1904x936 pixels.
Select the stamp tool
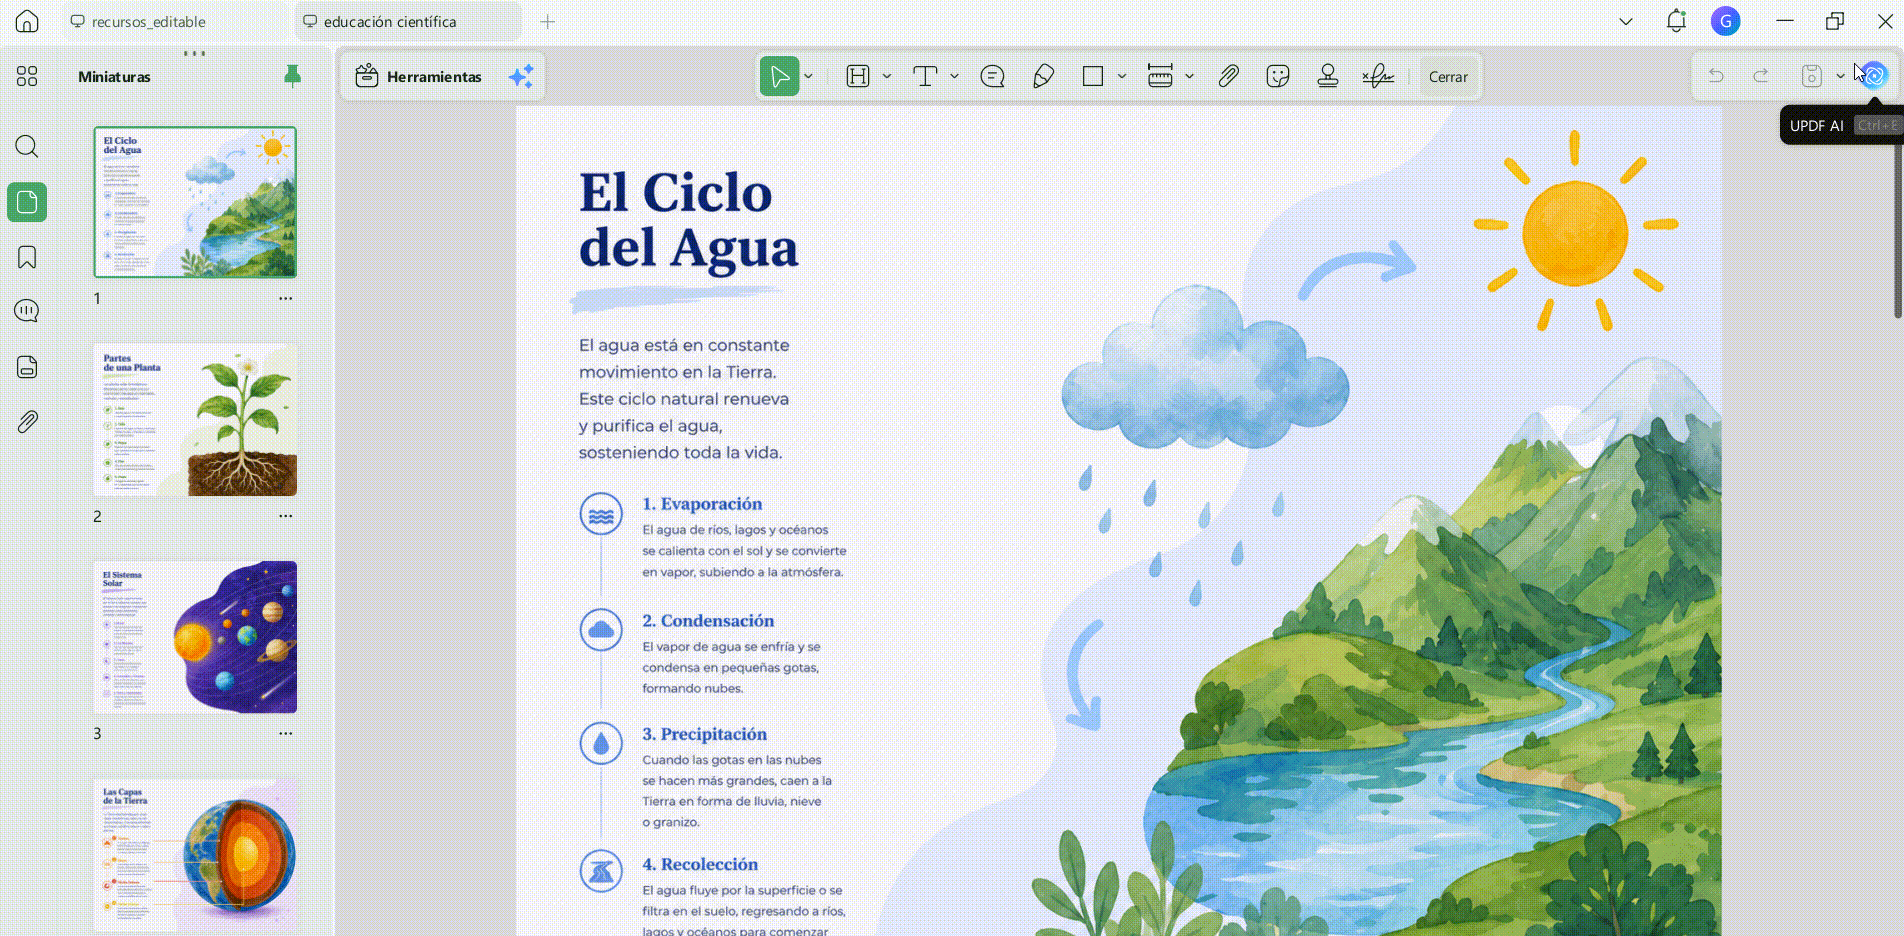(1328, 76)
